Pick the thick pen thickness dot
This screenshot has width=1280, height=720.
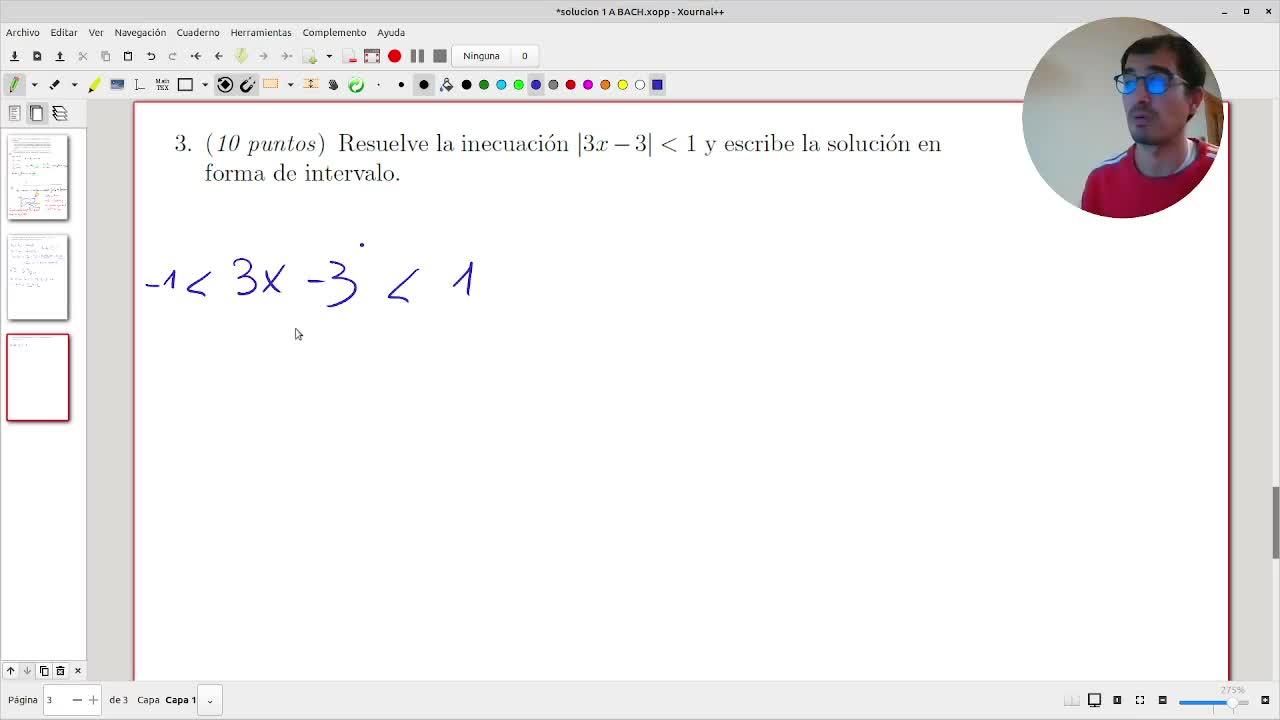424,85
